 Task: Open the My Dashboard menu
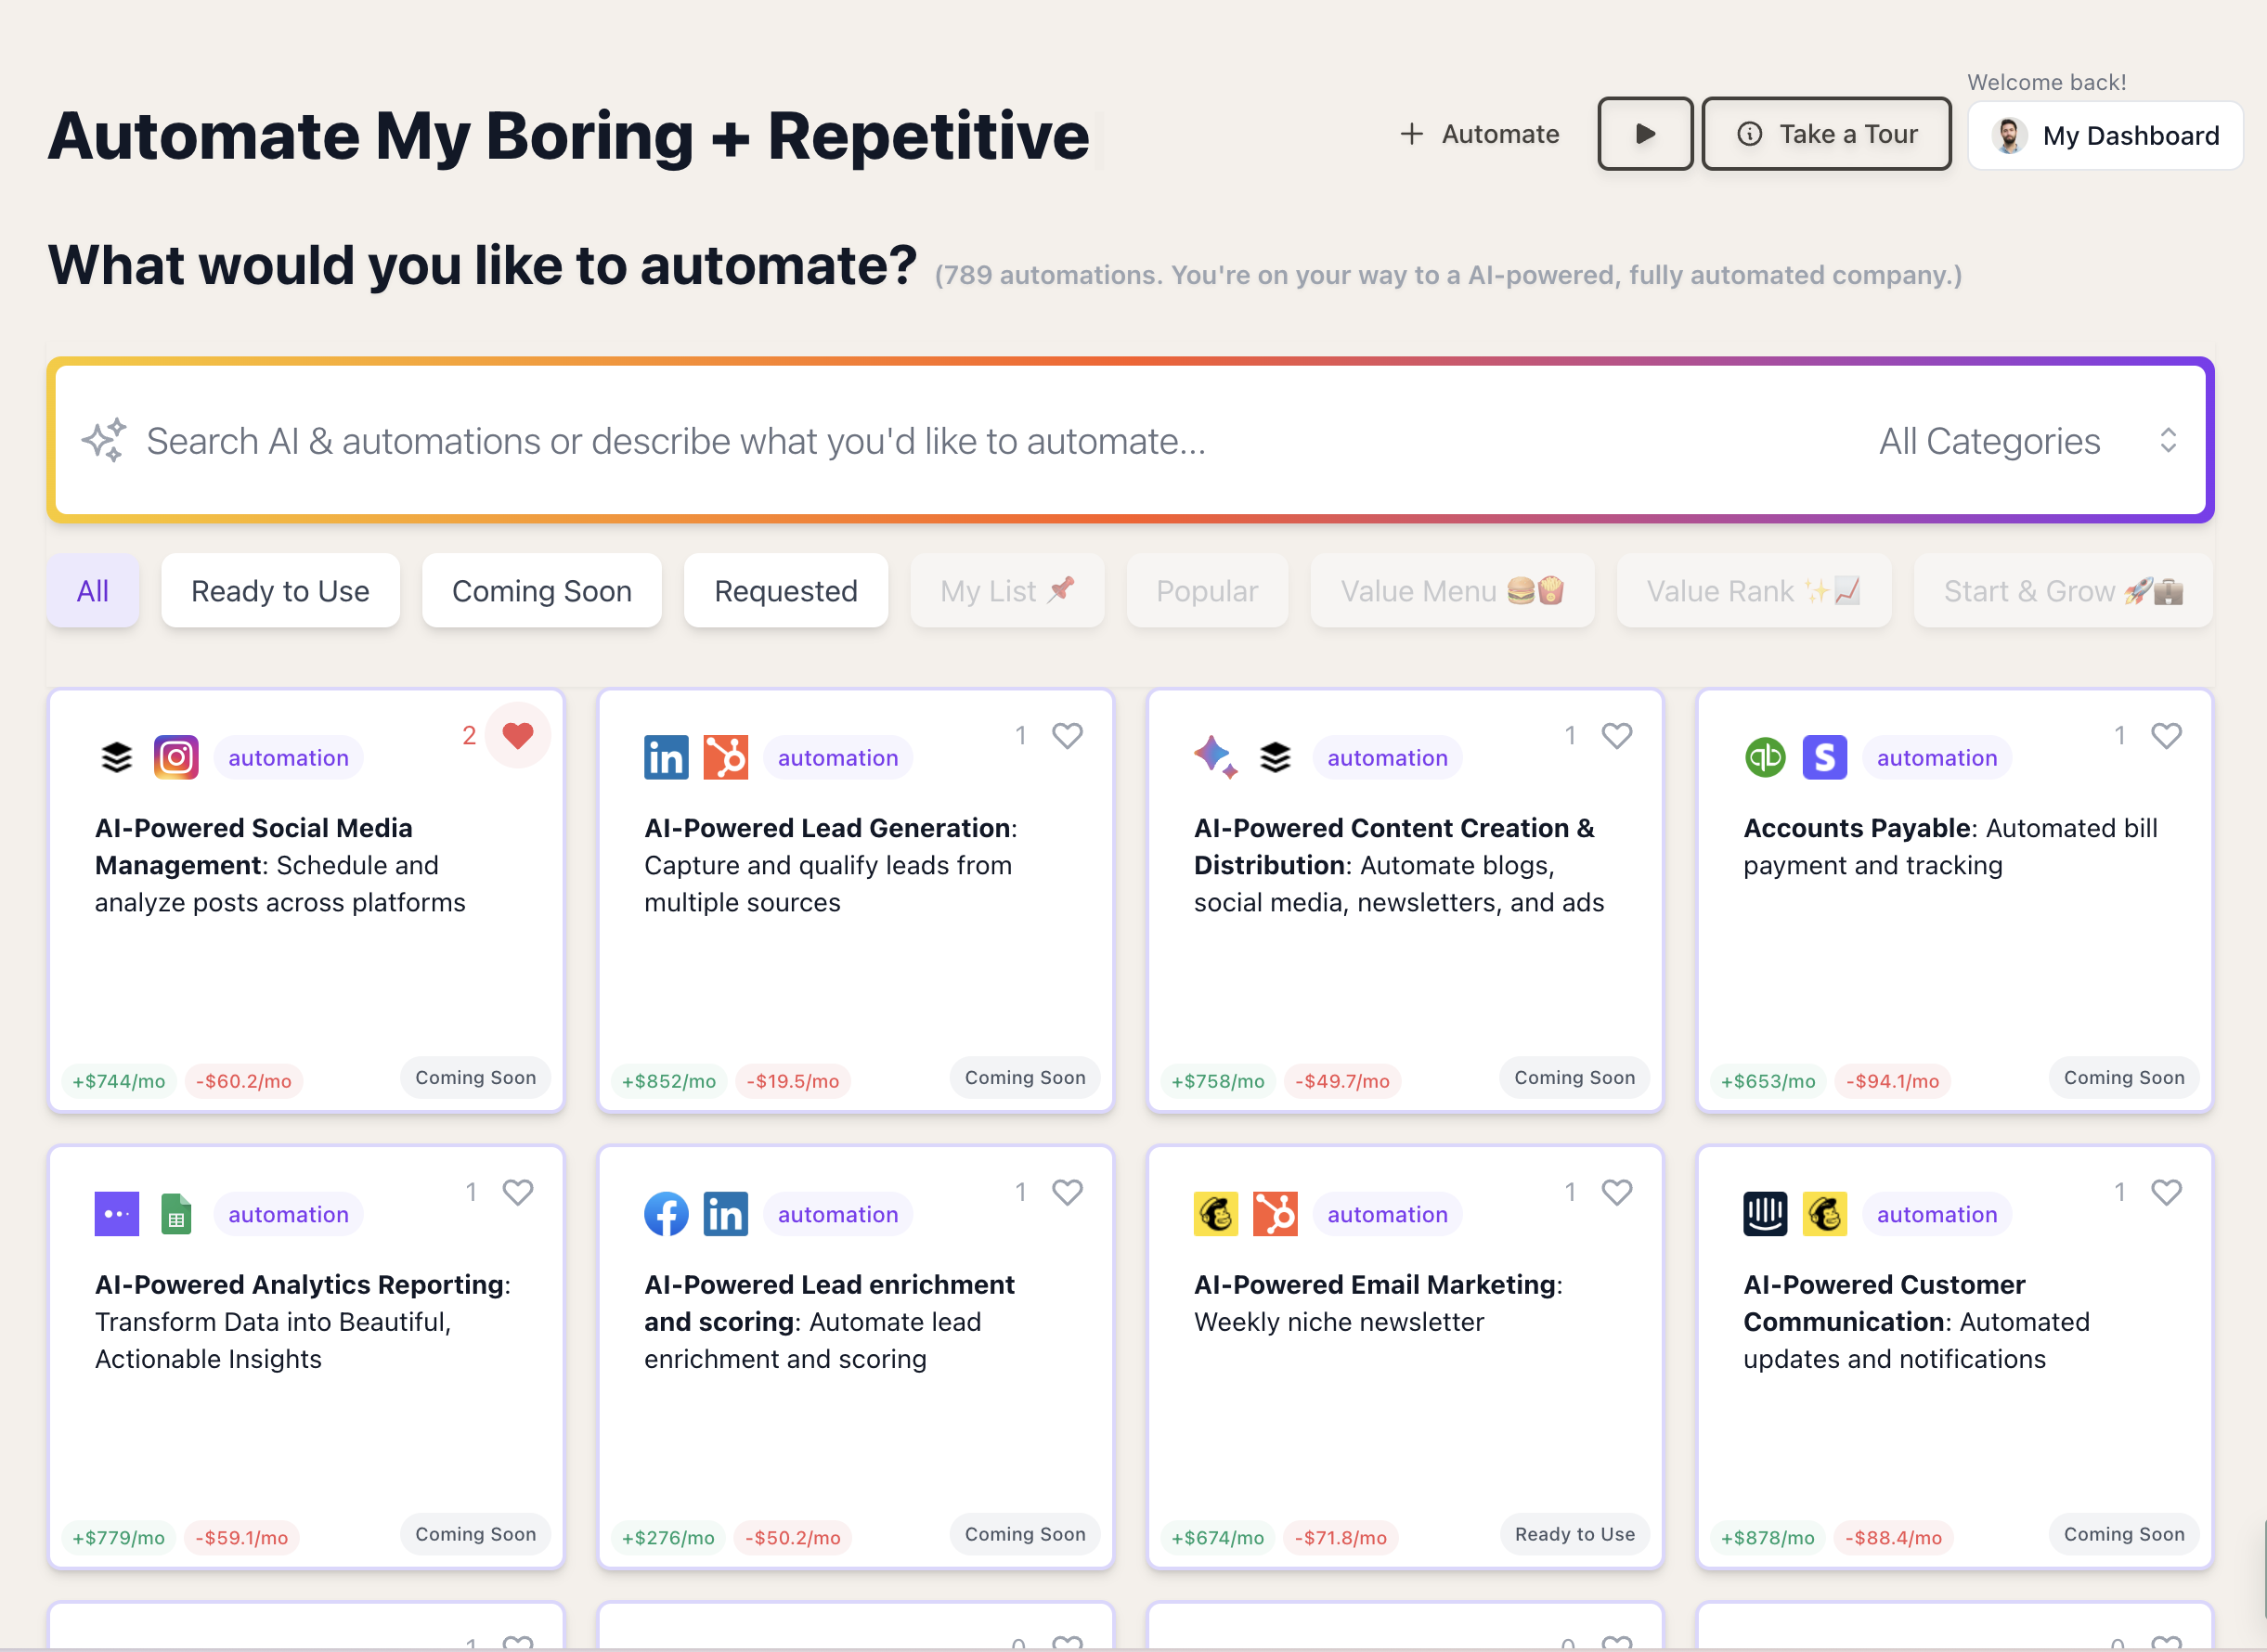(2105, 135)
